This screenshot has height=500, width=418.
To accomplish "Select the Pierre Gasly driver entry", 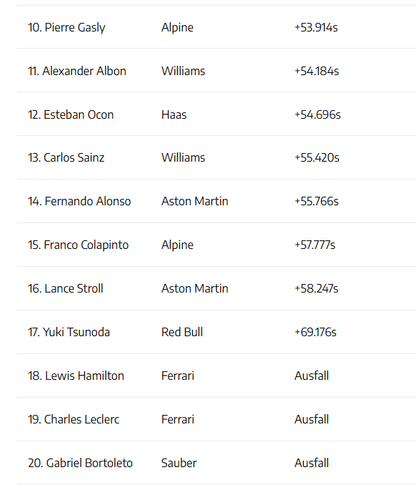I will coord(67,27).
